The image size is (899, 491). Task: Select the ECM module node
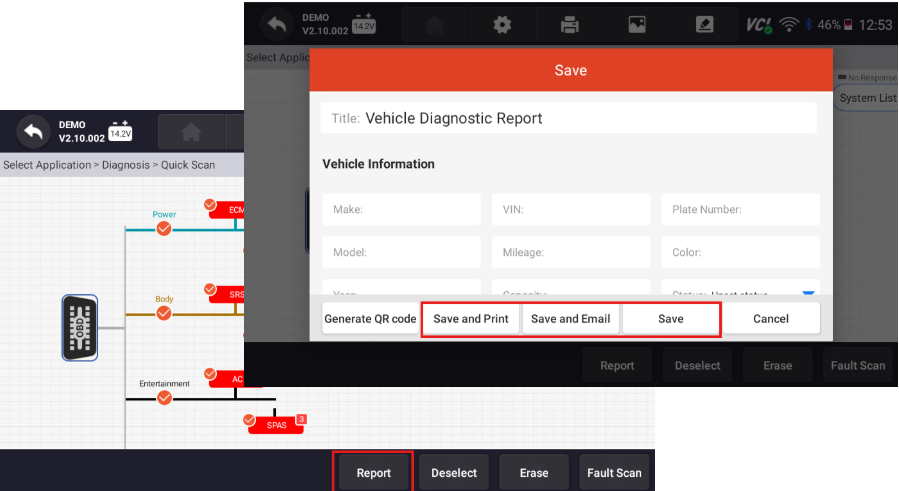pyautogui.click(x=229, y=210)
